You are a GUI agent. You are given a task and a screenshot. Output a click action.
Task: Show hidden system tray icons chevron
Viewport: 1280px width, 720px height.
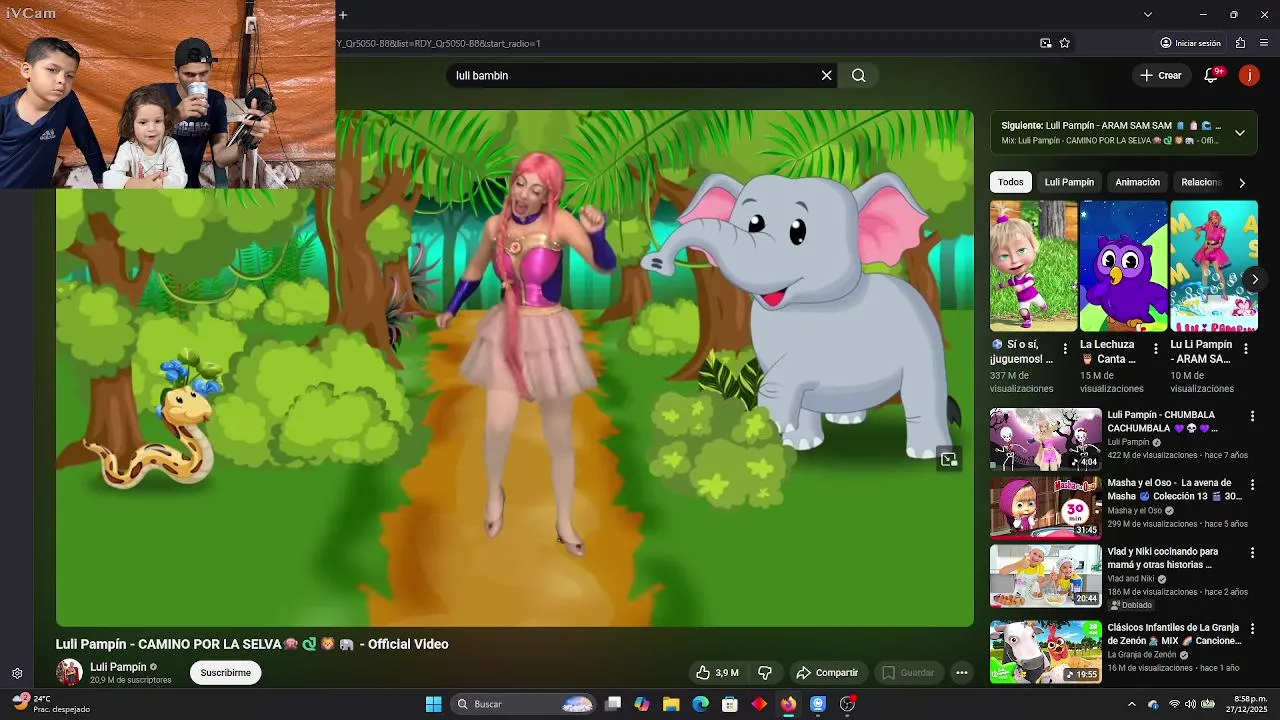click(1132, 704)
